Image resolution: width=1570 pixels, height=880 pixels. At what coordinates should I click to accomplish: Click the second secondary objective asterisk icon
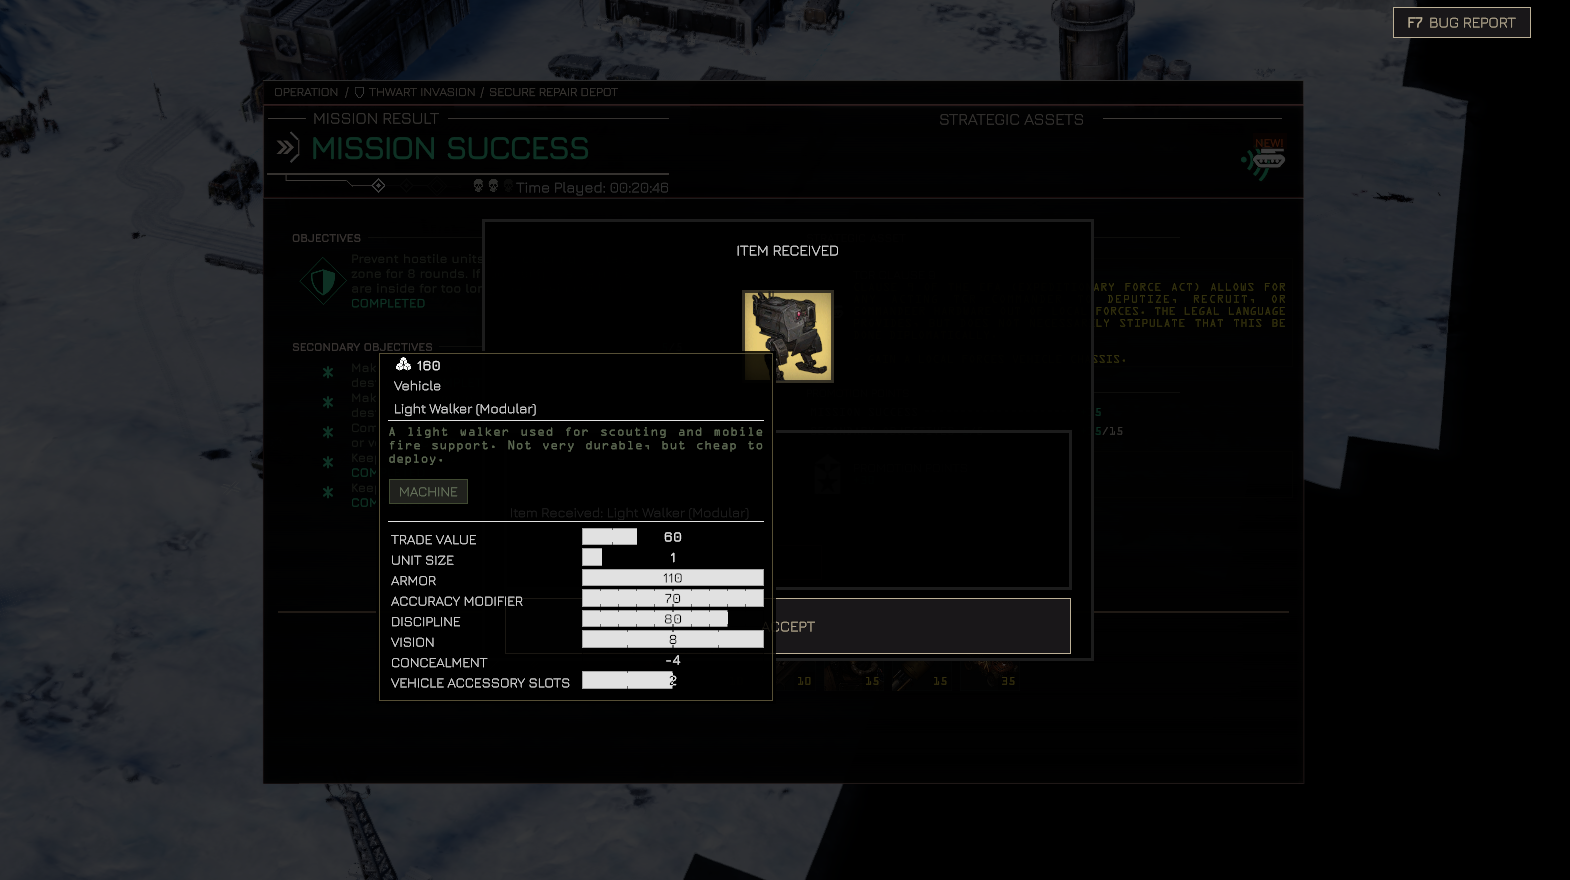click(328, 402)
